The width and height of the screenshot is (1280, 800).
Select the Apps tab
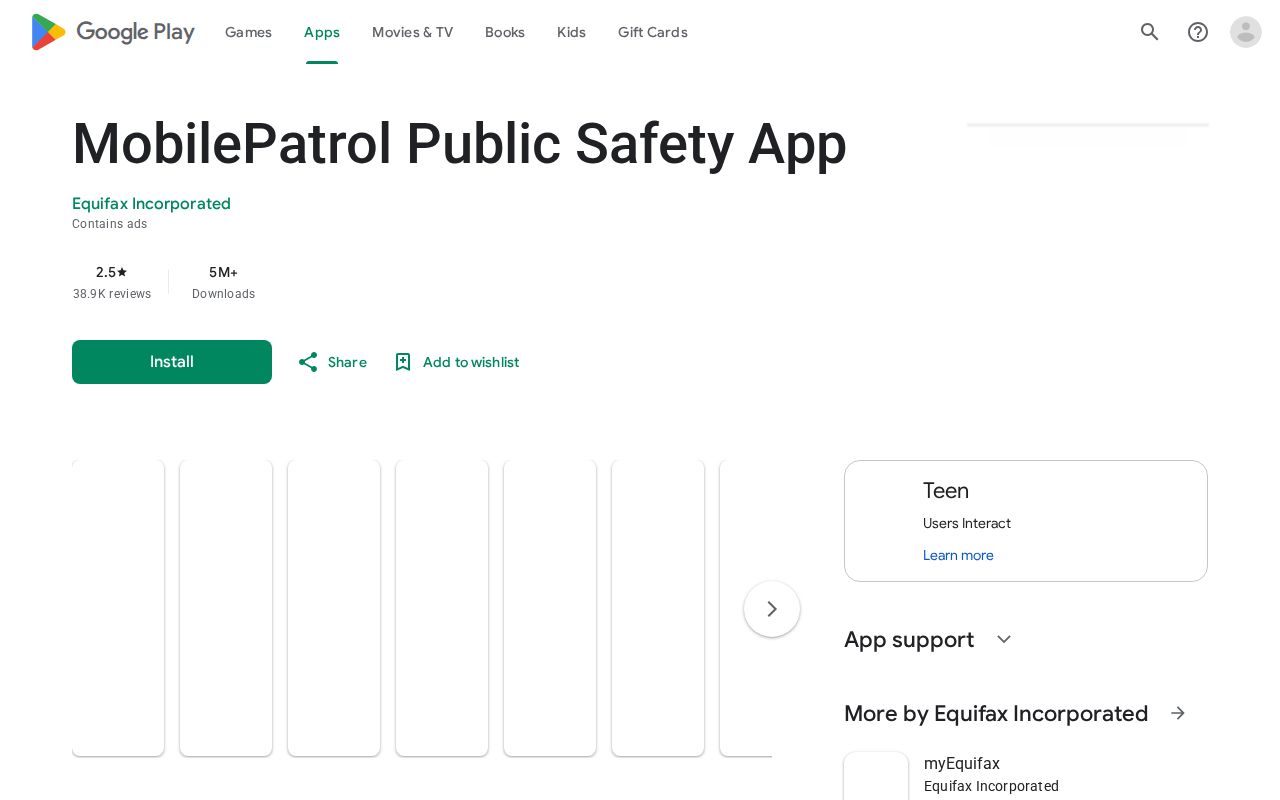[x=322, y=32]
